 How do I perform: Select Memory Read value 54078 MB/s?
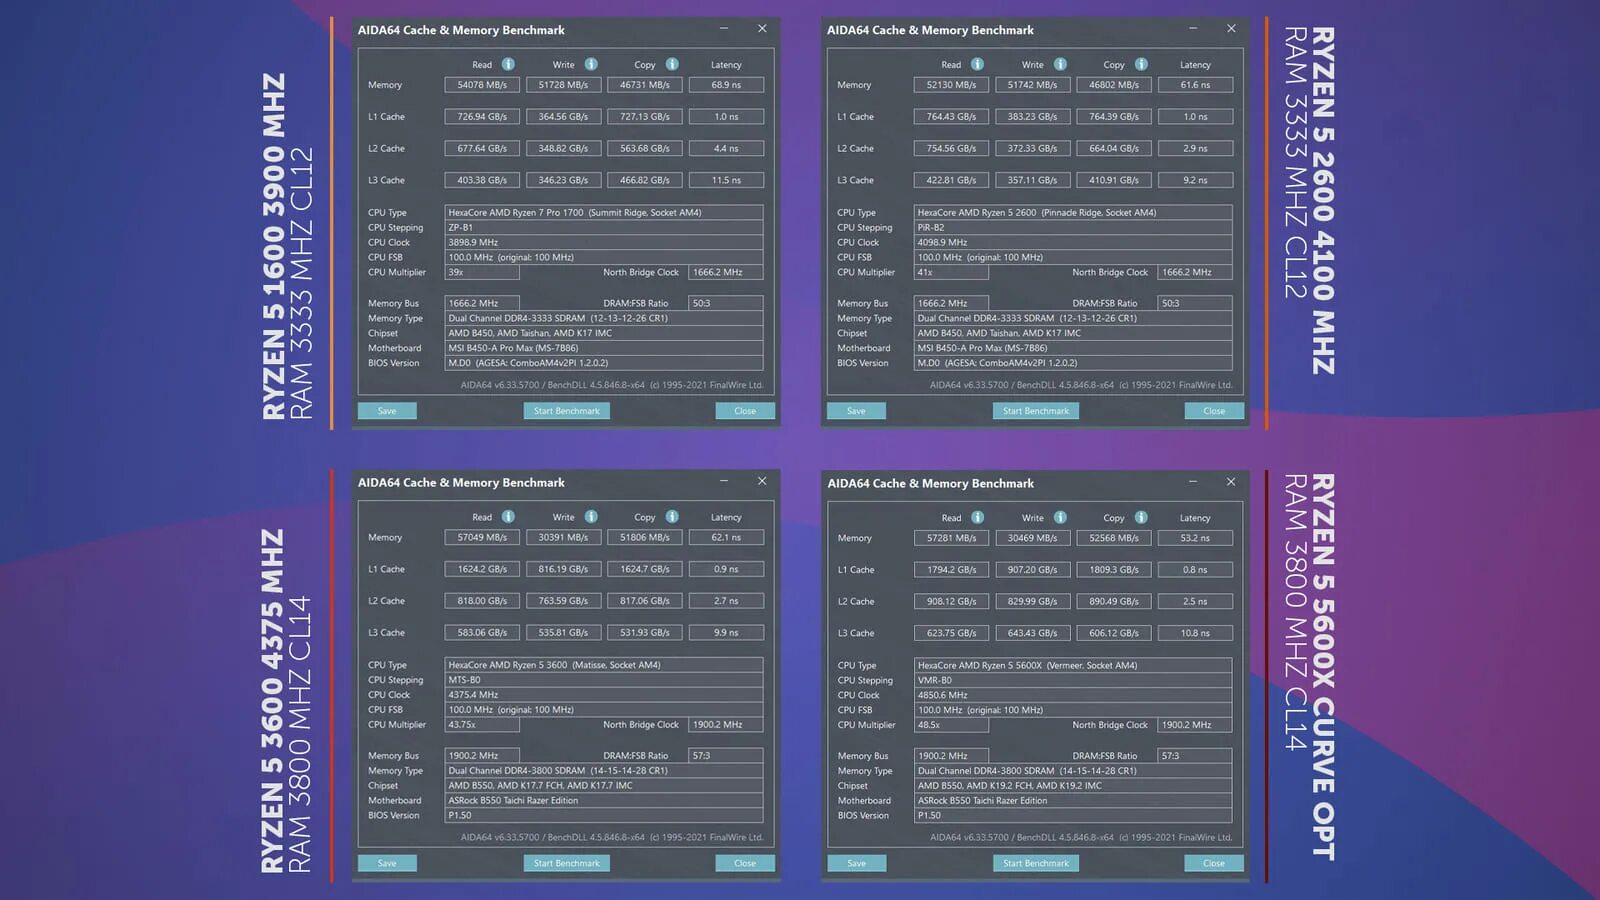[482, 85]
